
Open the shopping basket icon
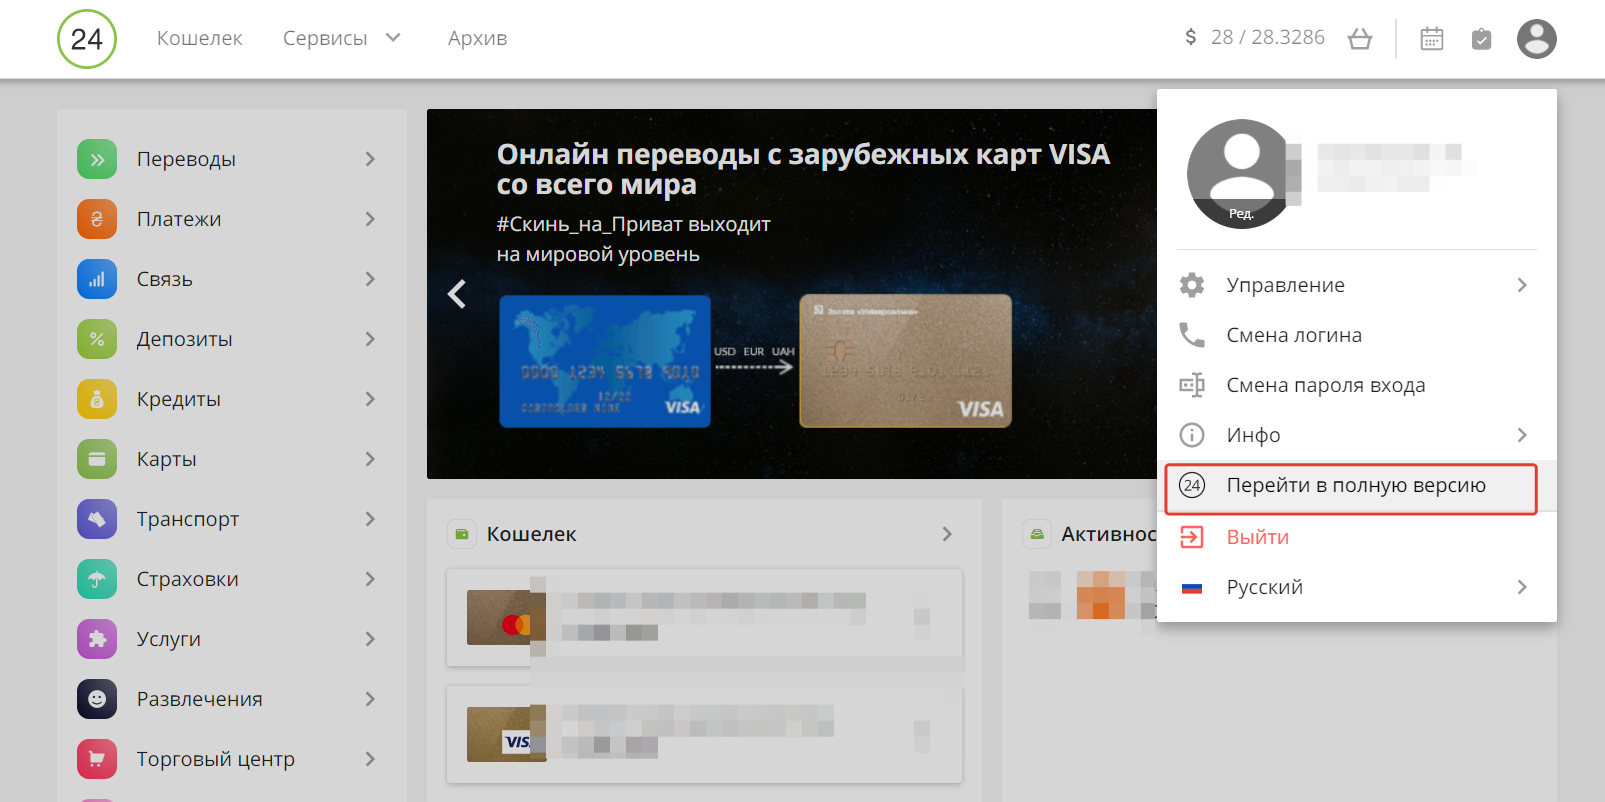point(1359,39)
